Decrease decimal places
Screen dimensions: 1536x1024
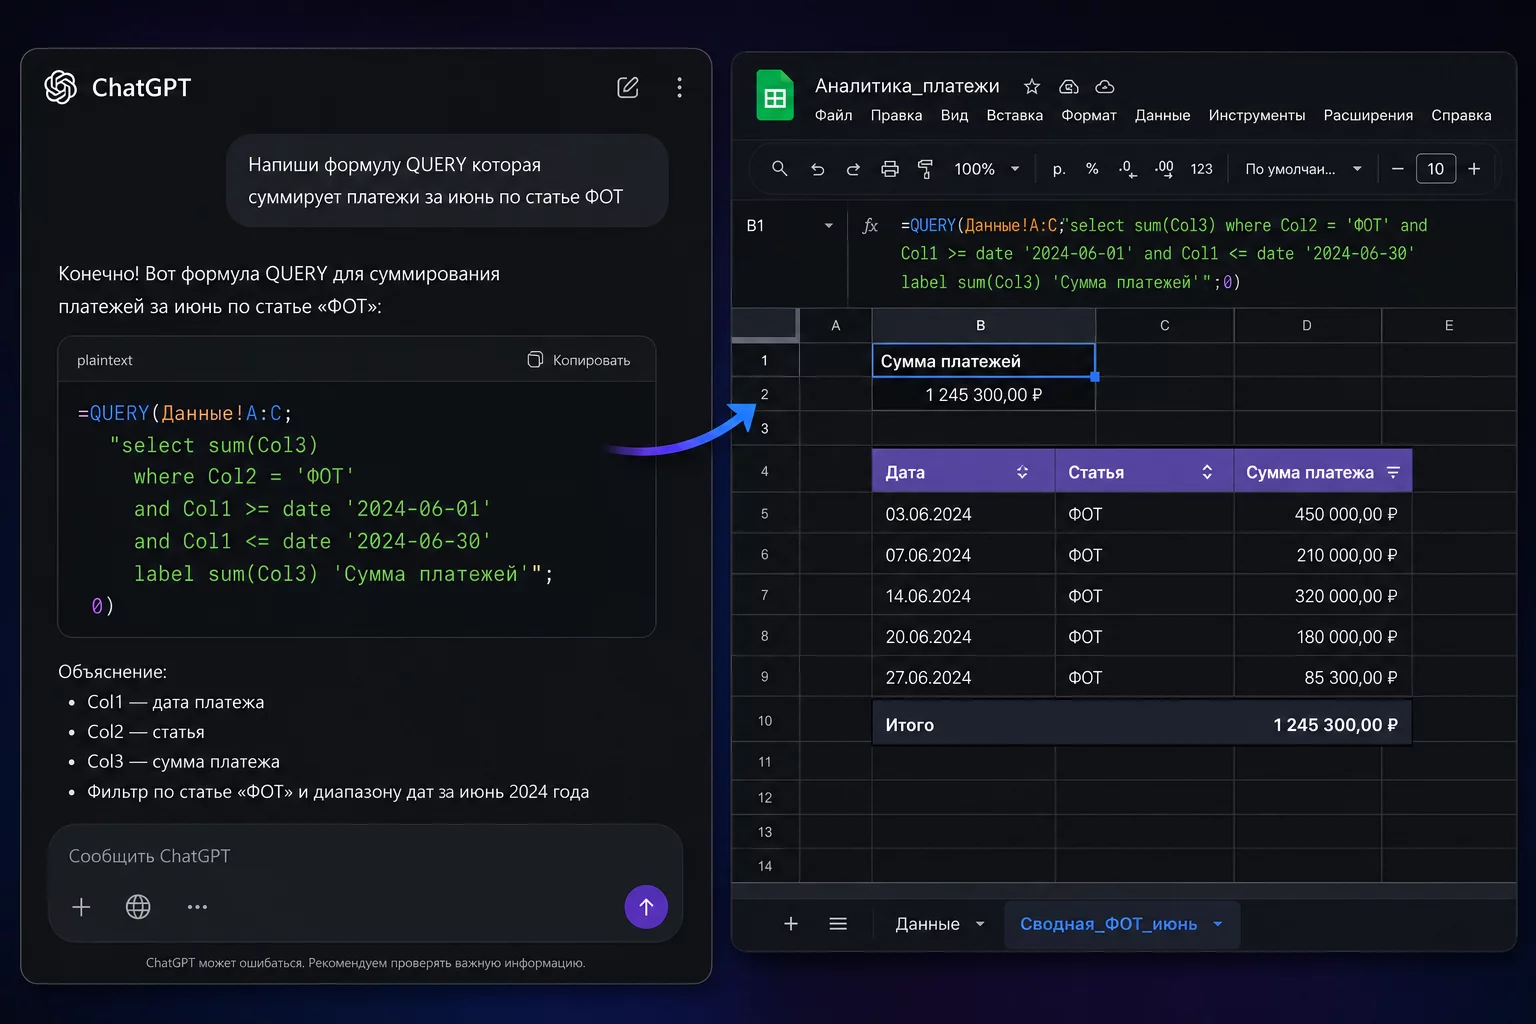click(x=1127, y=169)
